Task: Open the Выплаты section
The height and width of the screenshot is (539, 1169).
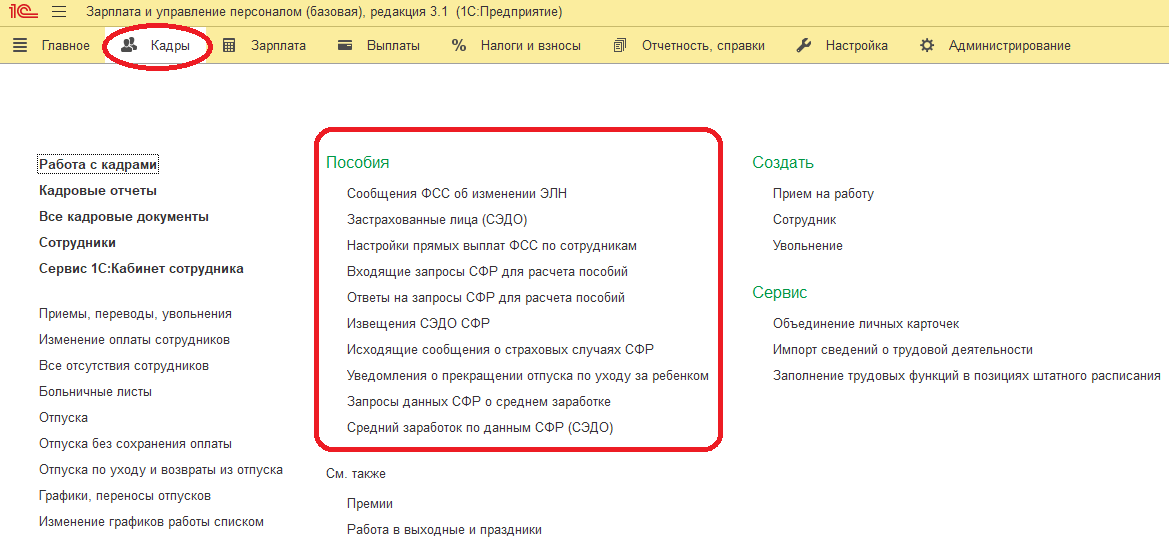Action: click(379, 45)
